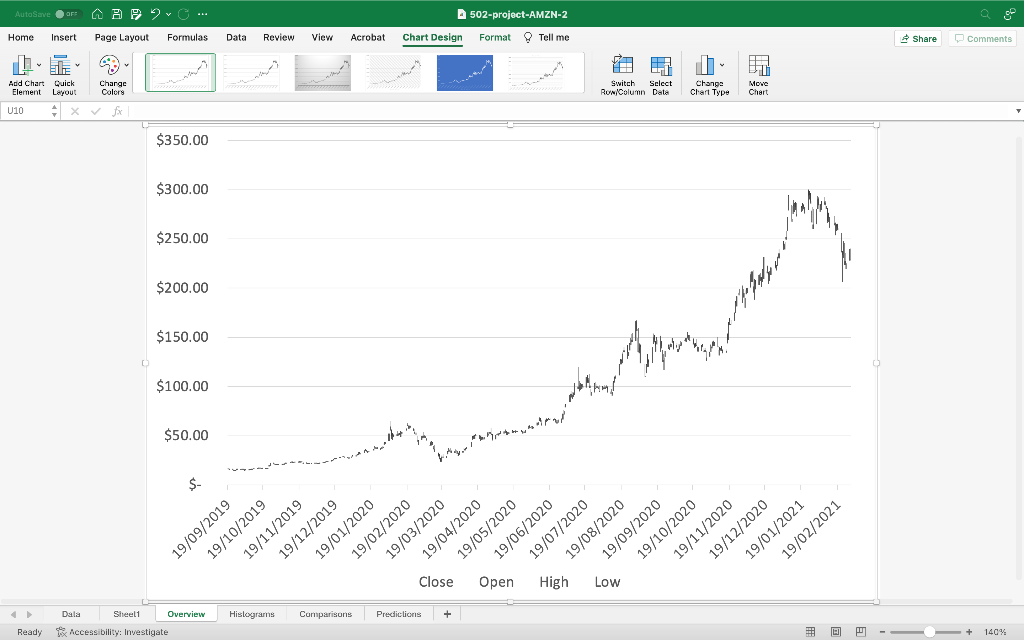Screen dimensions: 1024x640
Task: Click the Share button
Action: (917, 37)
